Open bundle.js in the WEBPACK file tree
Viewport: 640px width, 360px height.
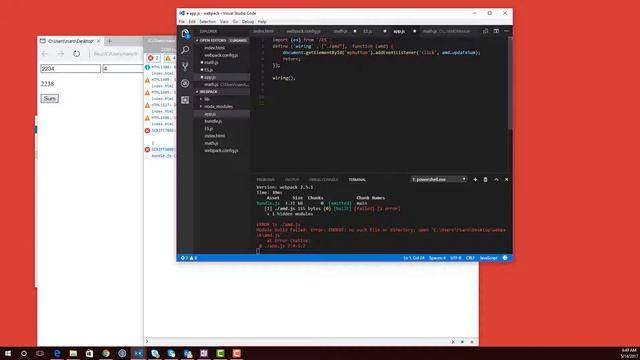coord(213,121)
